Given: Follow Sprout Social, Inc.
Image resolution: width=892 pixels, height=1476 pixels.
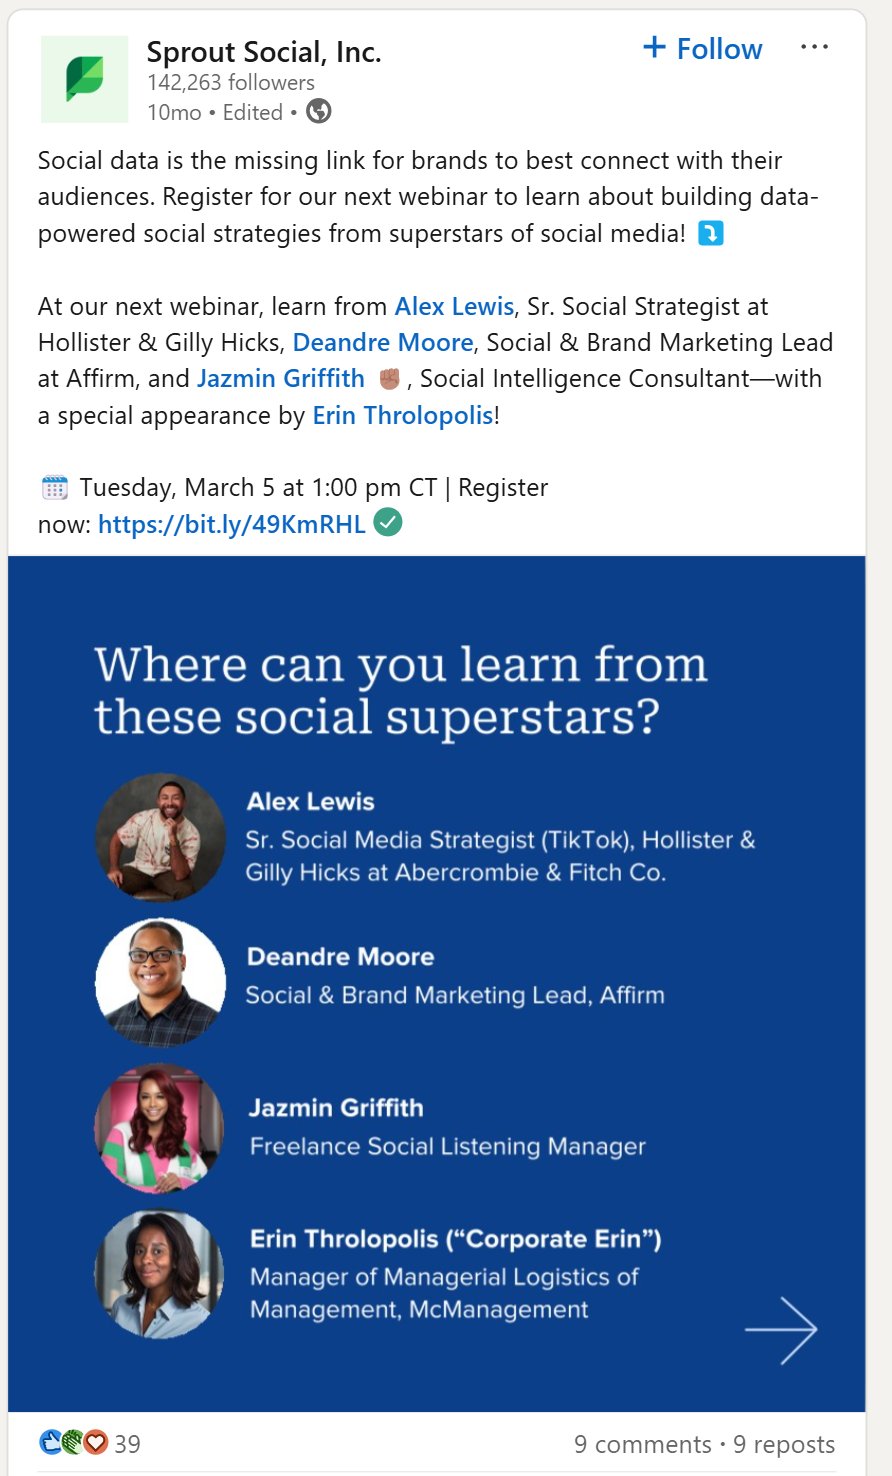Looking at the screenshot, I should coord(703,48).
